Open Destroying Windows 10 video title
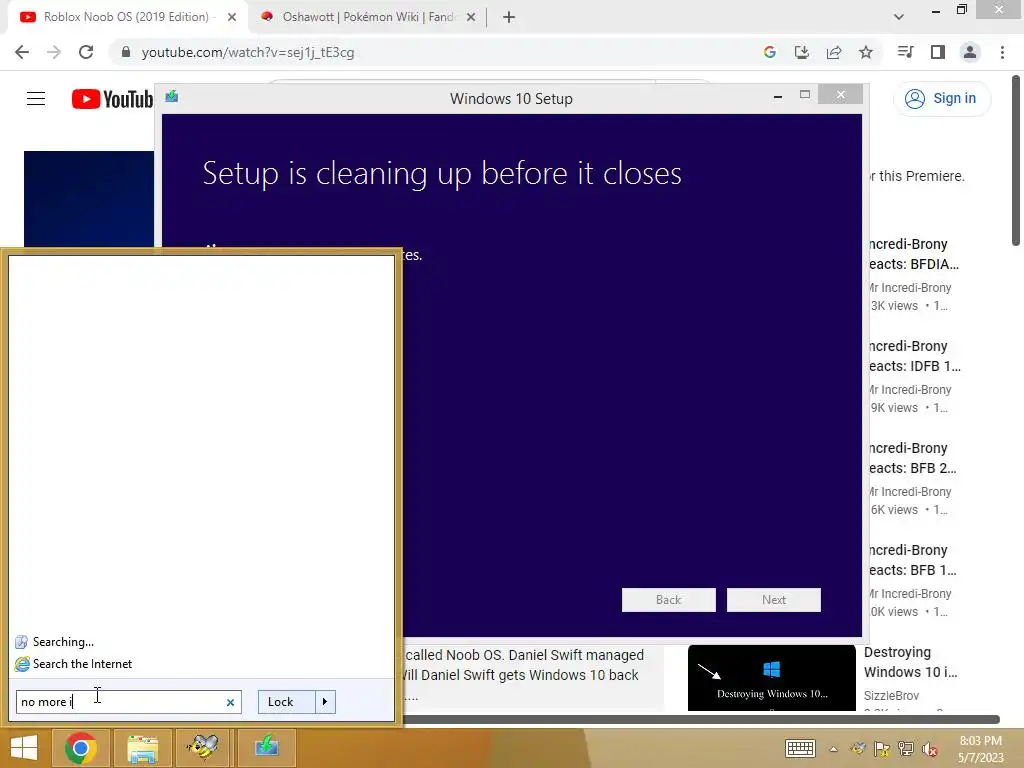Viewport: 1024px width, 768px height. 910,662
